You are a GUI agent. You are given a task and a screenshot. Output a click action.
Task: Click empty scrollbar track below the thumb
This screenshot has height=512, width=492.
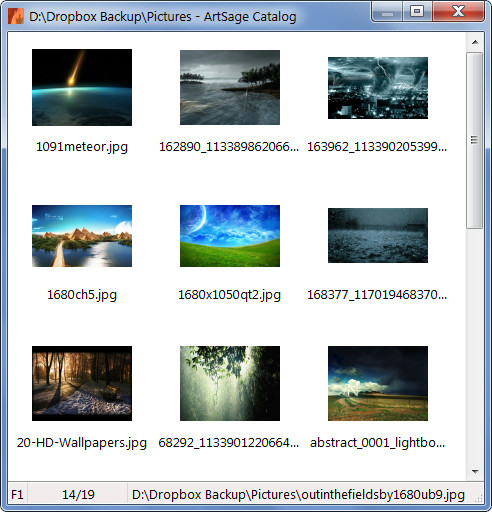click(475, 346)
